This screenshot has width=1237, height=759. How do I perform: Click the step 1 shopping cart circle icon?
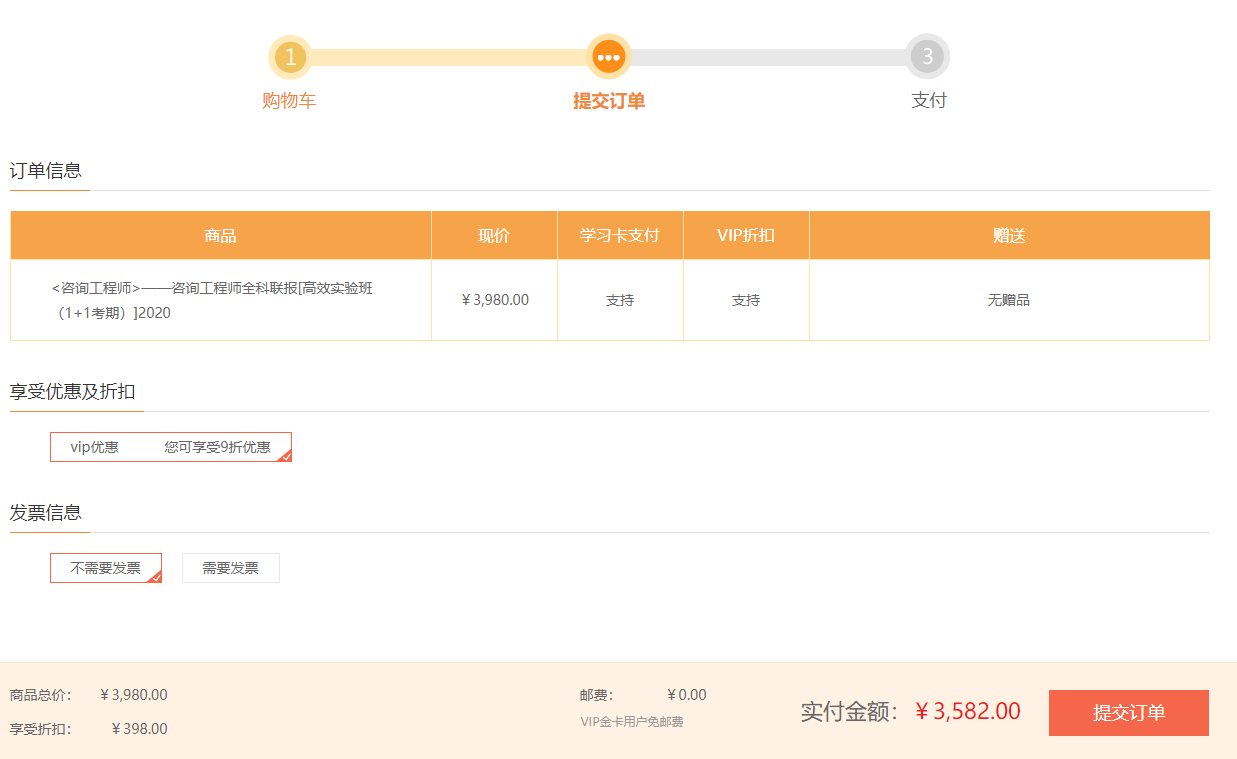pos(291,57)
